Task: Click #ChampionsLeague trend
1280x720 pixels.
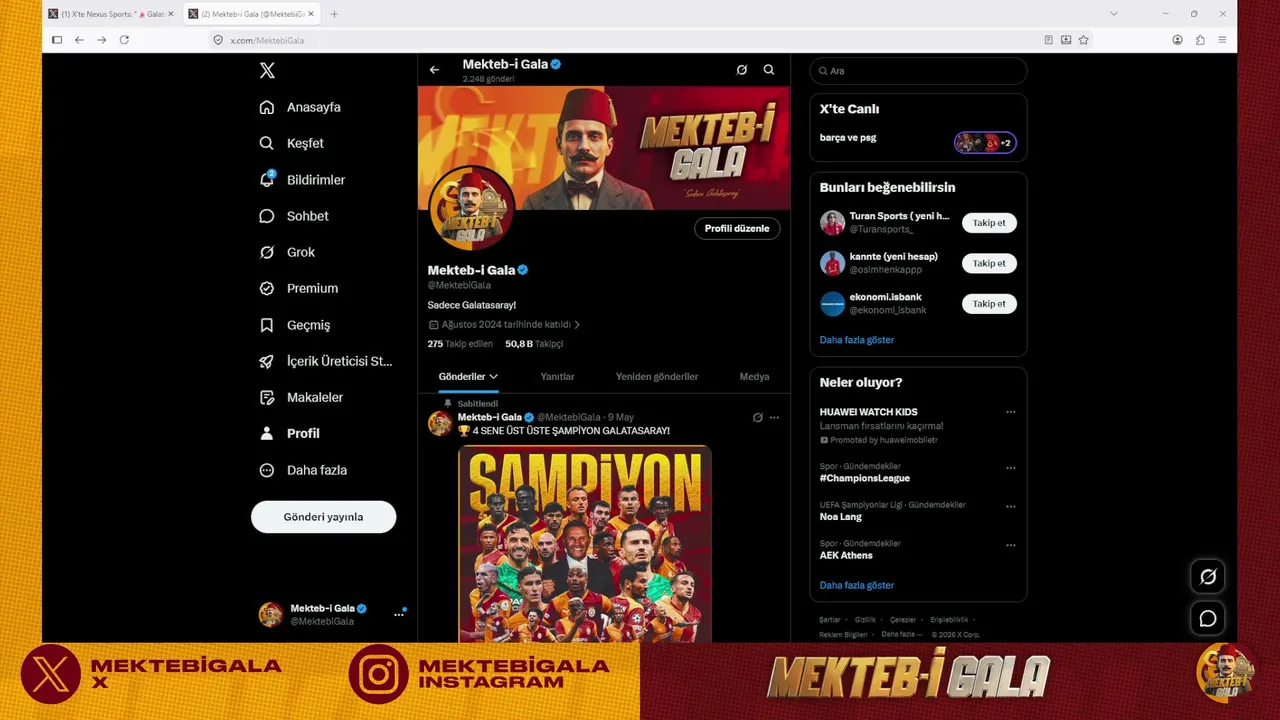Action: [x=865, y=478]
